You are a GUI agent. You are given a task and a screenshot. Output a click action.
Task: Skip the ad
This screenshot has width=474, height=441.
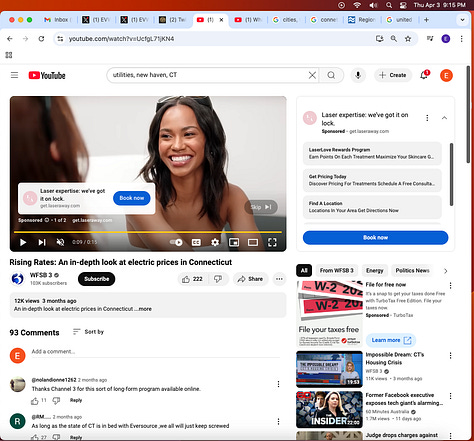pyautogui.click(x=261, y=207)
